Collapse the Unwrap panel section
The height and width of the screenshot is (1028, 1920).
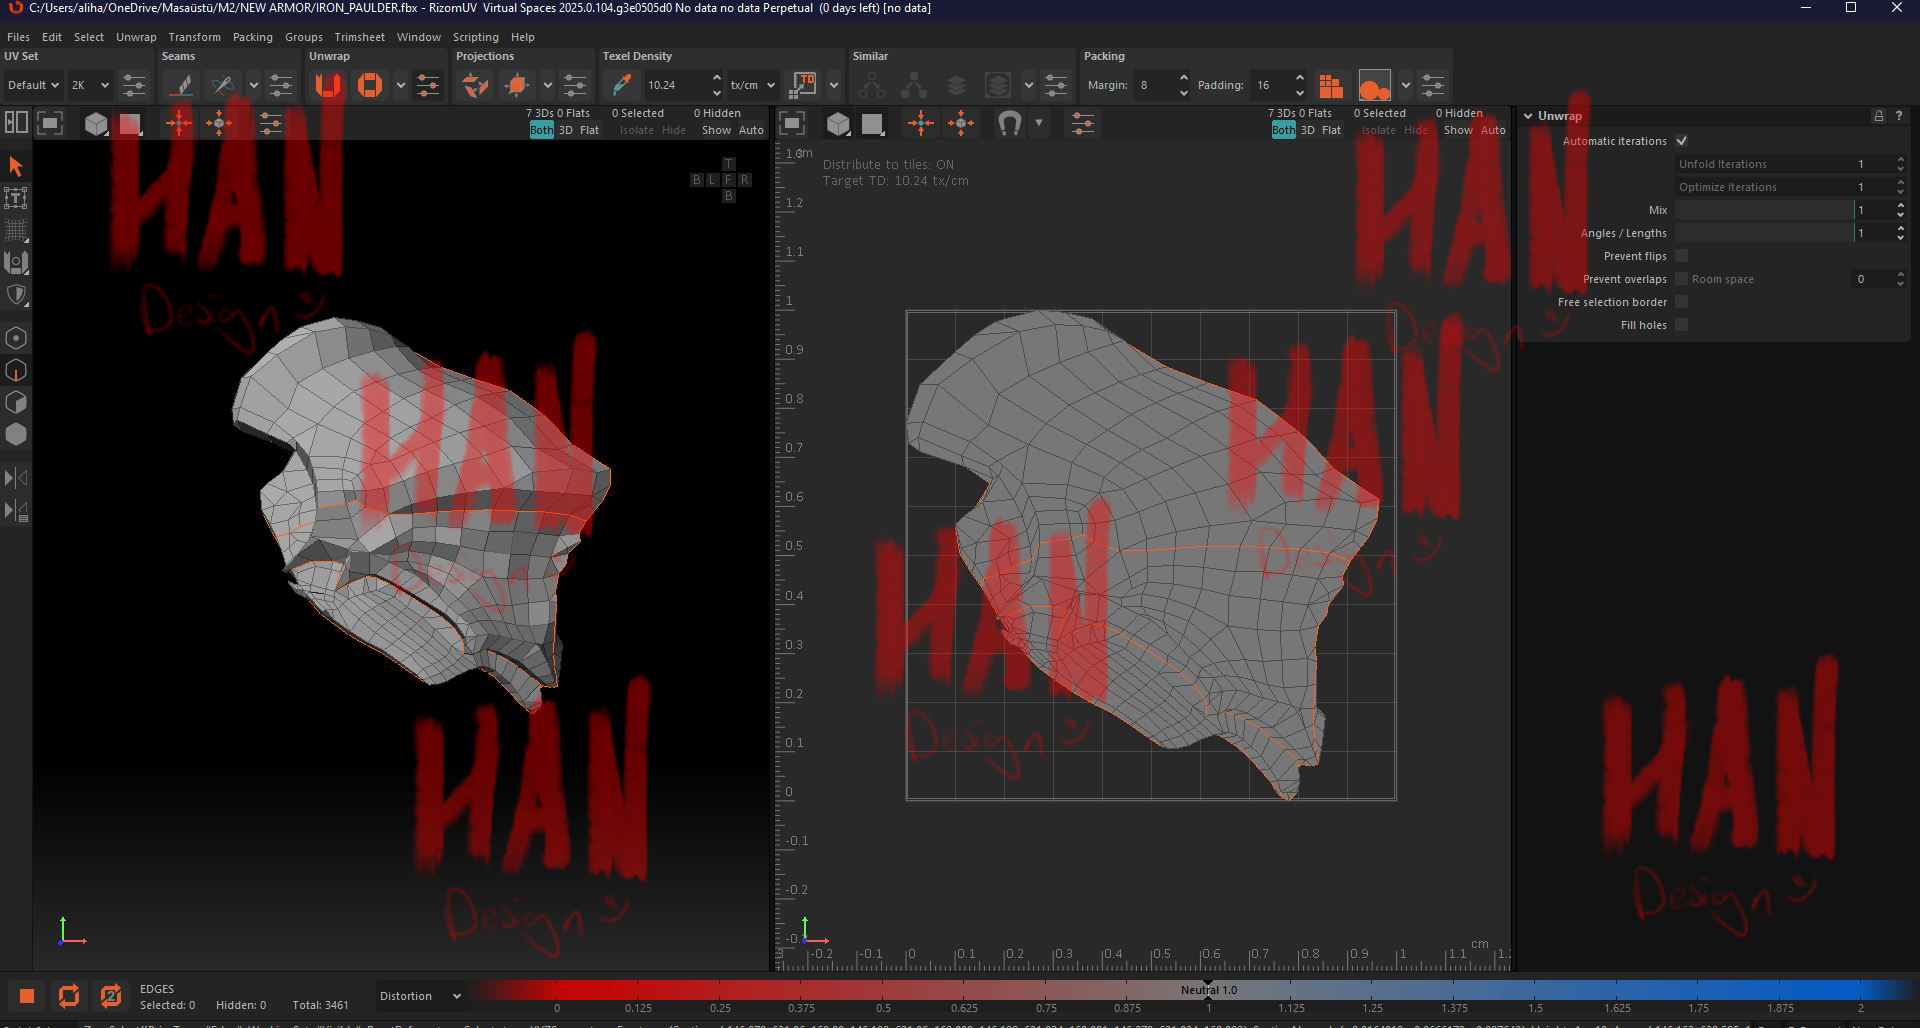(x=1528, y=116)
